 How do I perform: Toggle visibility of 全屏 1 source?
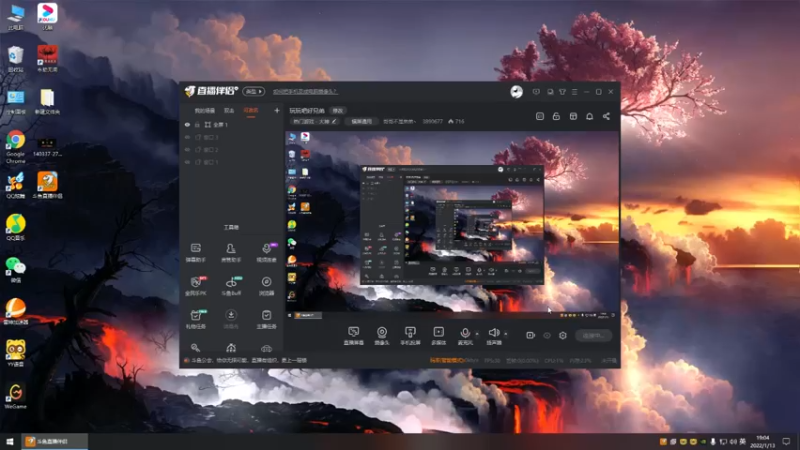click(x=187, y=124)
